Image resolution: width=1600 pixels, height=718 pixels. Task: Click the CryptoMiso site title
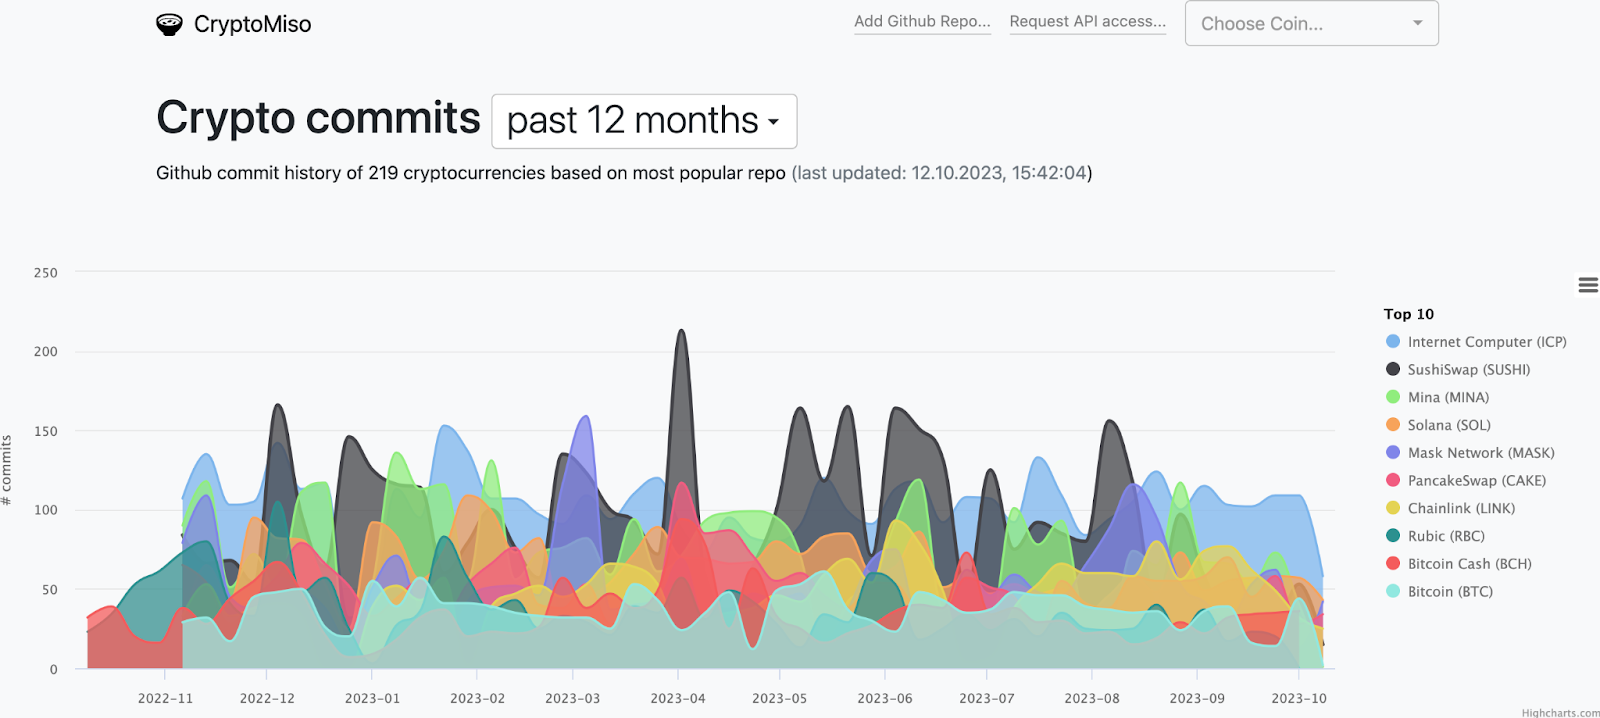tap(252, 24)
